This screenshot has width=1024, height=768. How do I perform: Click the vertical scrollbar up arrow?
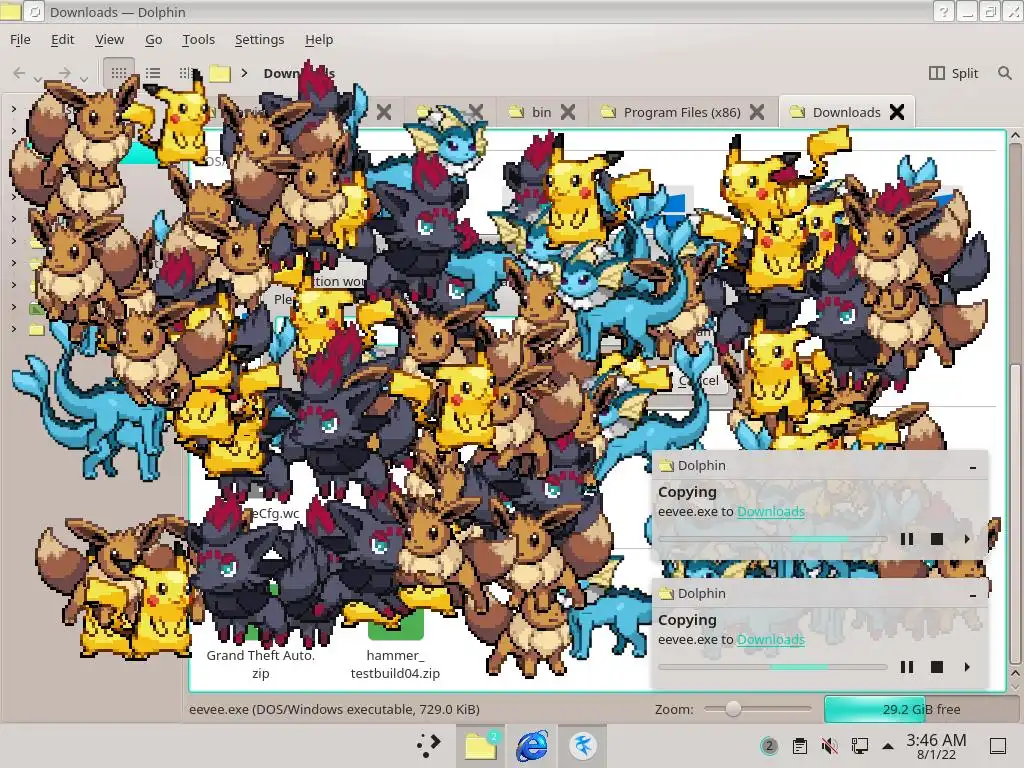(x=1015, y=135)
